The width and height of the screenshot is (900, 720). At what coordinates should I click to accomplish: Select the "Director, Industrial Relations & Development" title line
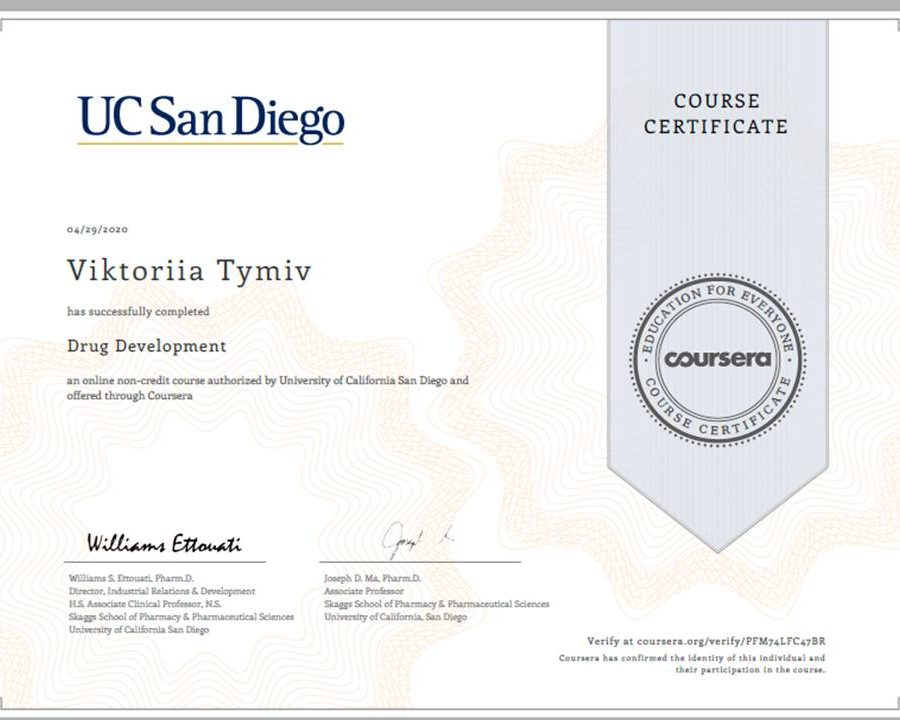[162, 592]
